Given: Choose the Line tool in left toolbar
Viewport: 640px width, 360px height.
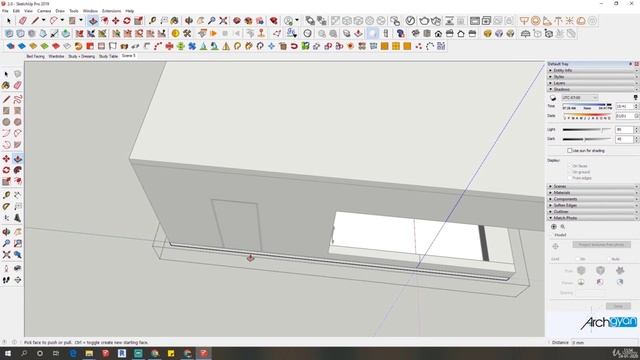Looking at the screenshot, I should pos(6,99).
